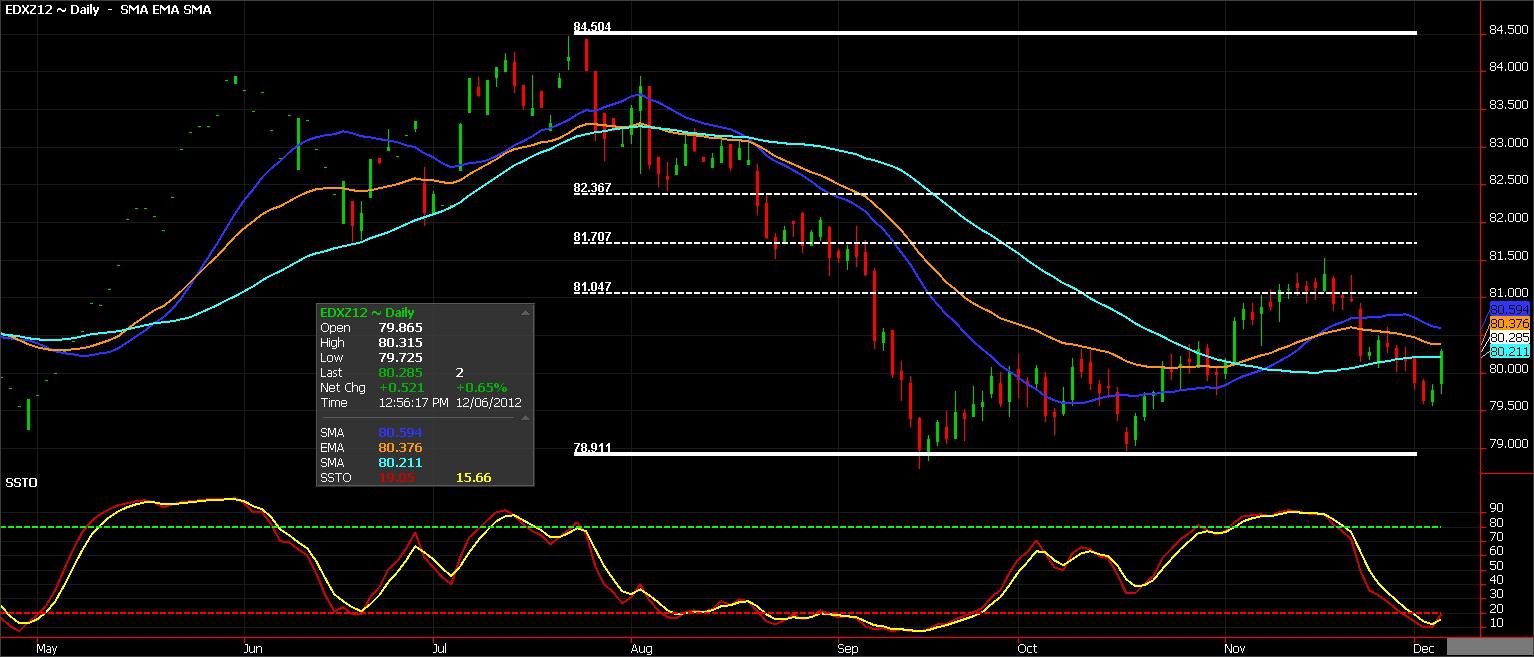
Task: Click the 82.367 dashed line label
Action: coord(590,188)
